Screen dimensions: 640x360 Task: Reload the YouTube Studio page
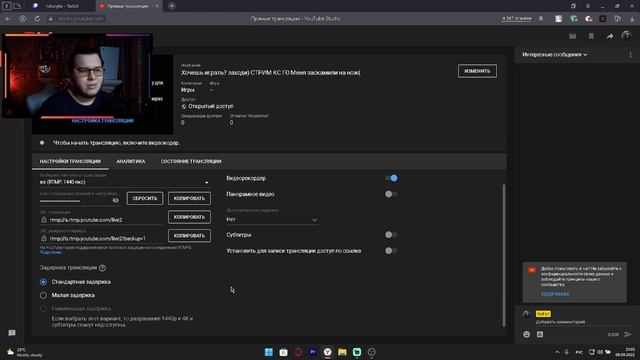click(x=37, y=19)
